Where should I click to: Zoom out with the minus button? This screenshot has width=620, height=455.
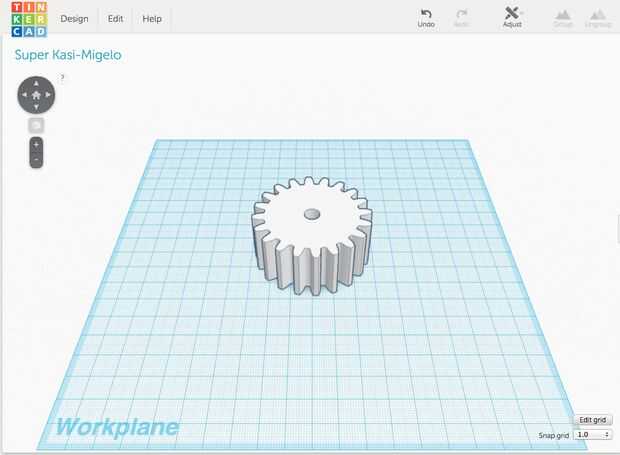pyautogui.click(x=36, y=160)
